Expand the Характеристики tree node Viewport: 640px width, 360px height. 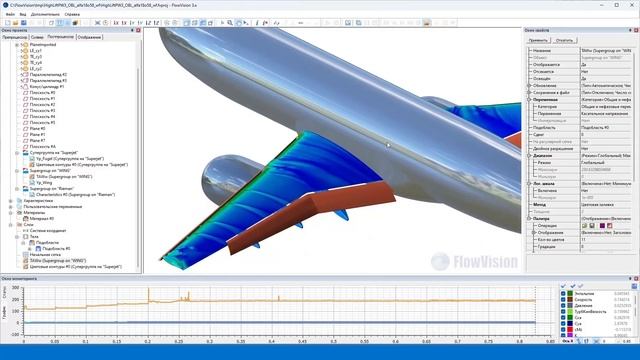11,201
